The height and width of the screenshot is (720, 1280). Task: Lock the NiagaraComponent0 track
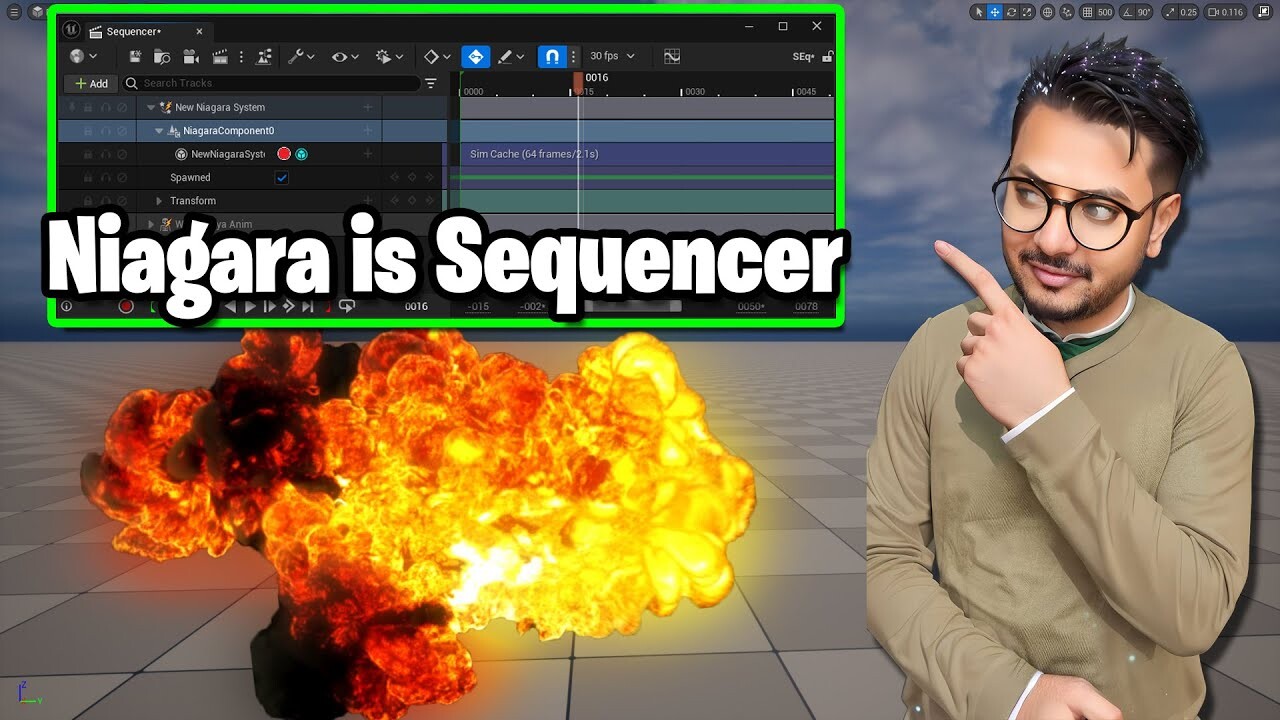(88, 130)
